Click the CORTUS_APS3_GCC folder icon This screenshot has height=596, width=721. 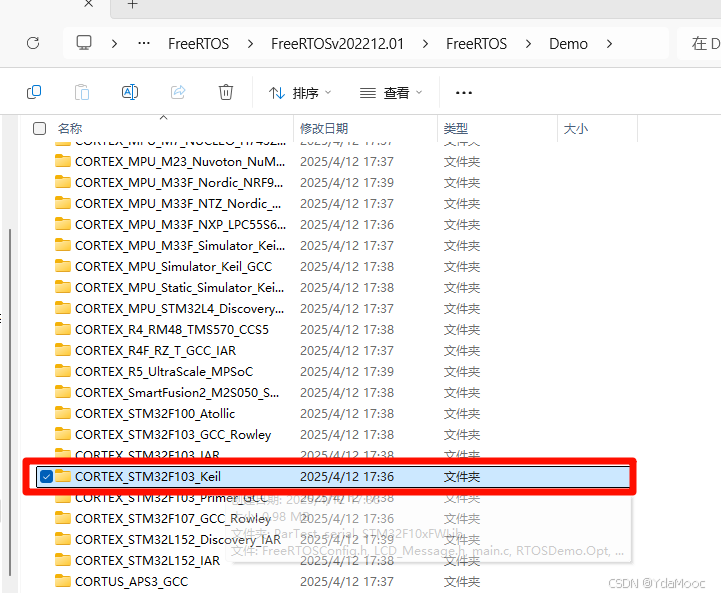pyautogui.click(x=63, y=580)
